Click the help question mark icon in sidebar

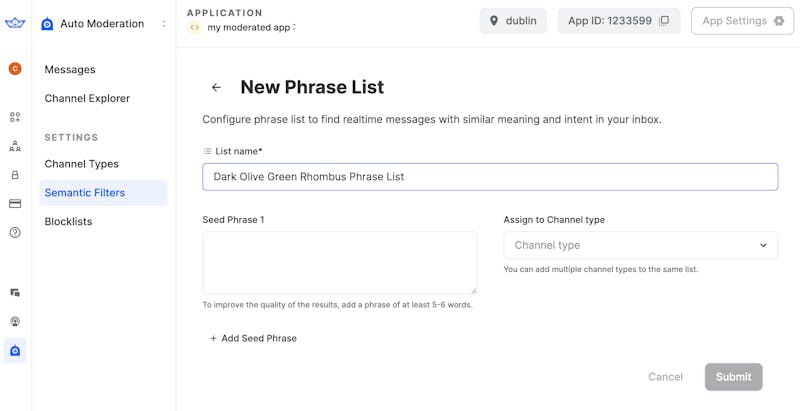point(15,233)
